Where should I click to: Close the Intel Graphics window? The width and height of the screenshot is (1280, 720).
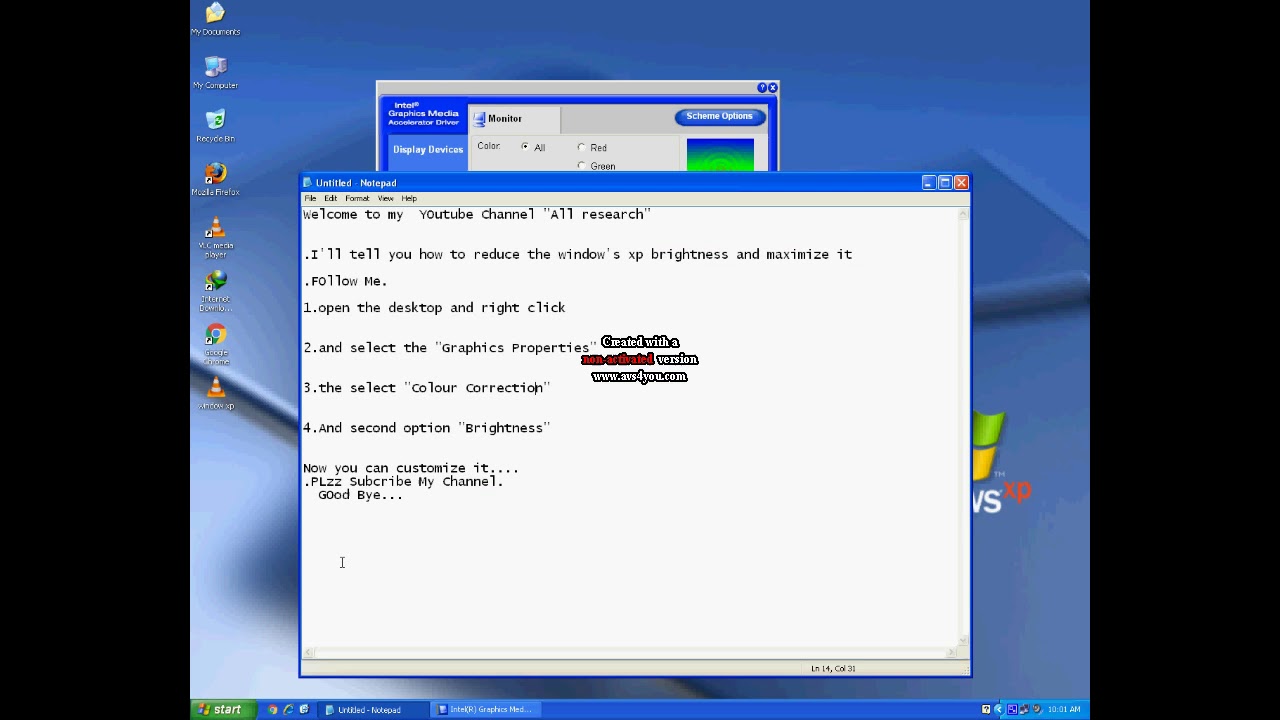click(x=772, y=88)
